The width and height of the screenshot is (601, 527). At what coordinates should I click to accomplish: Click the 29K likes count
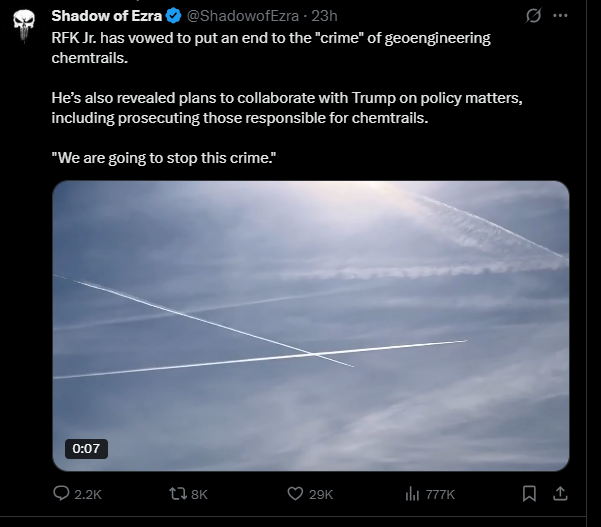pos(322,494)
